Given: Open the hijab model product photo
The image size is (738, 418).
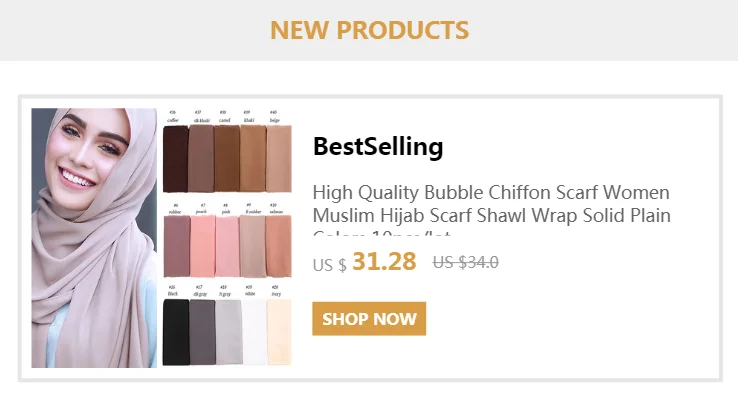Looking at the screenshot, I should 94,238.
